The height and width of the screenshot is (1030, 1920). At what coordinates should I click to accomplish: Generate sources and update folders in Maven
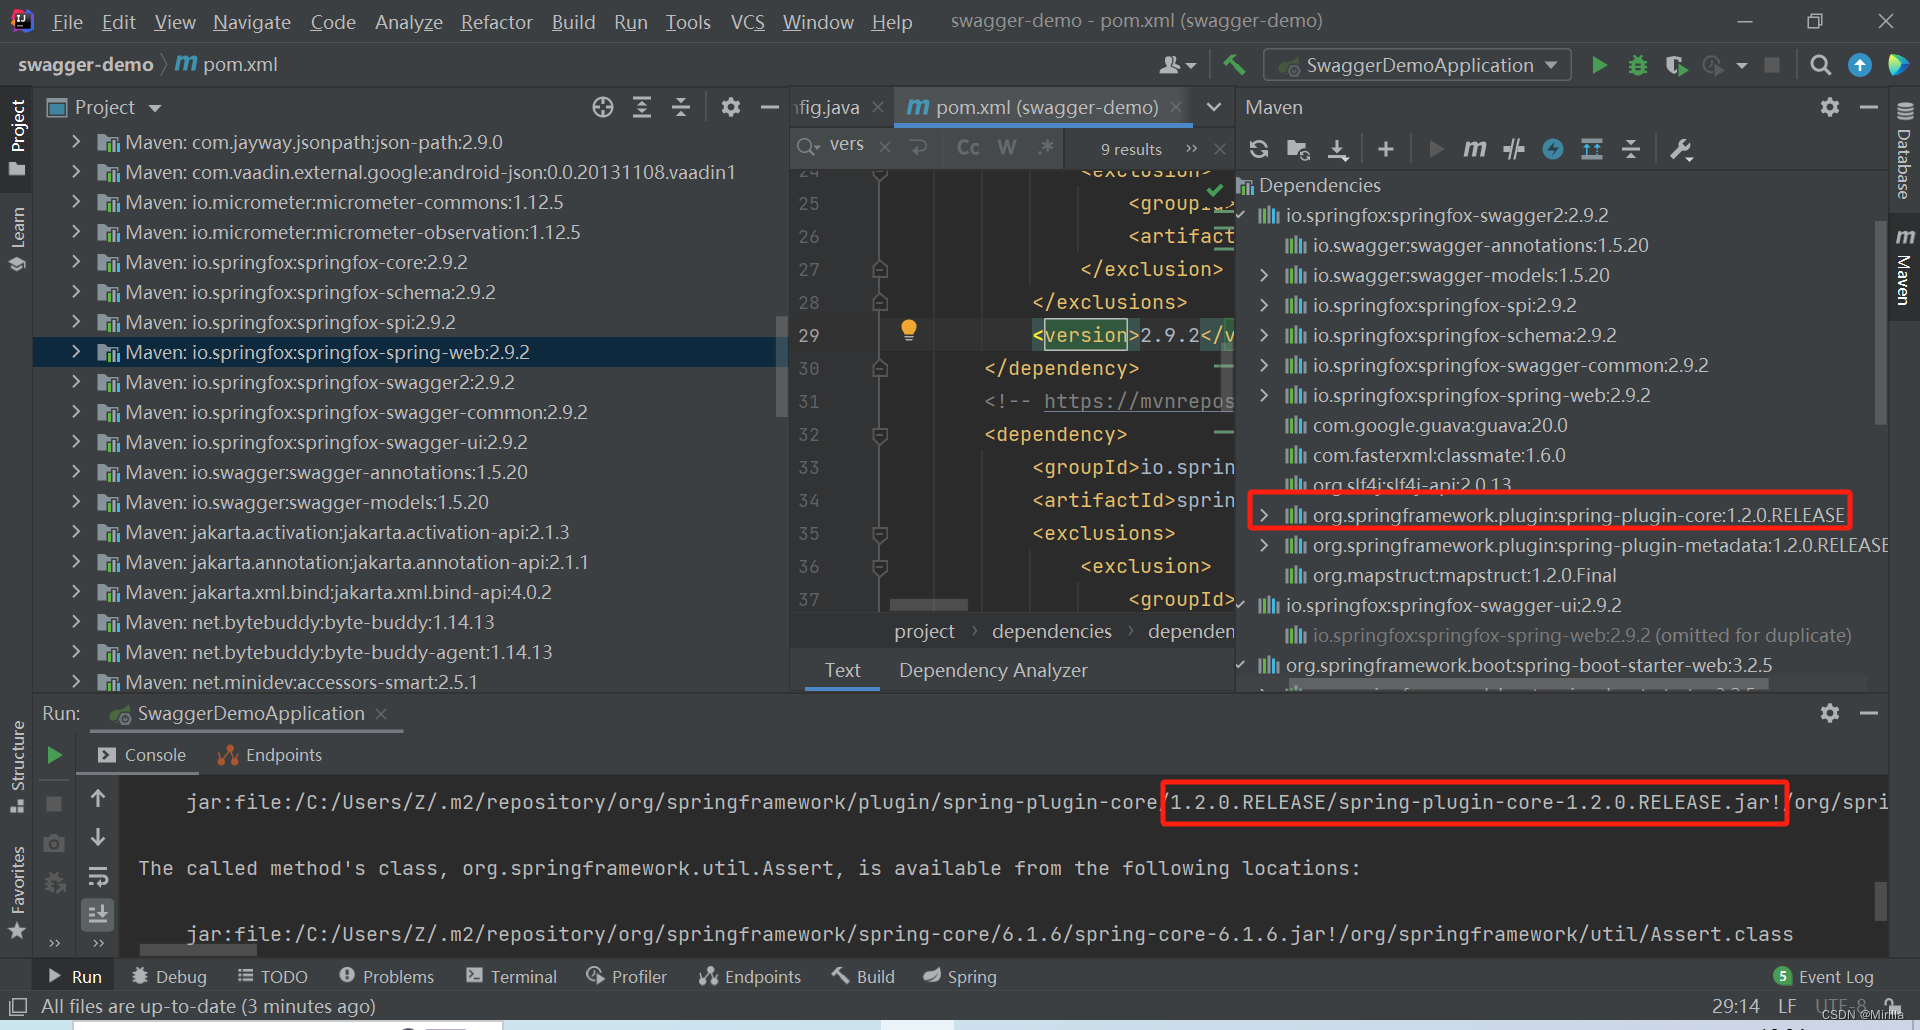click(x=1298, y=149)
